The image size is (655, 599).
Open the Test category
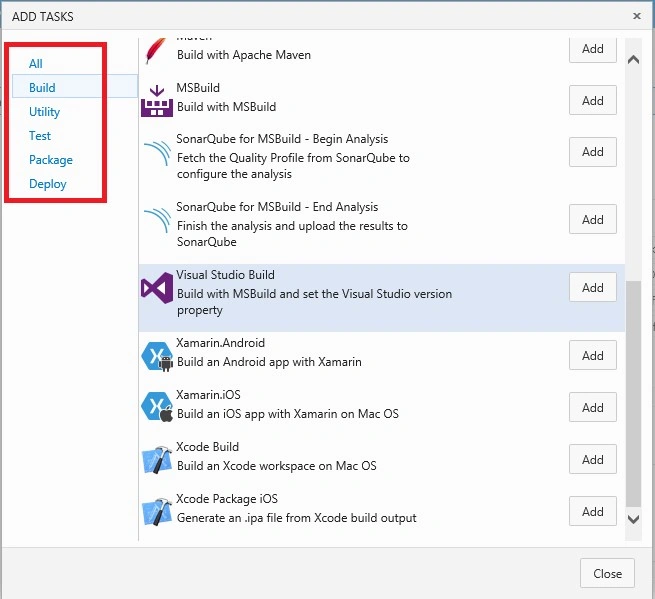coord(40,136)
